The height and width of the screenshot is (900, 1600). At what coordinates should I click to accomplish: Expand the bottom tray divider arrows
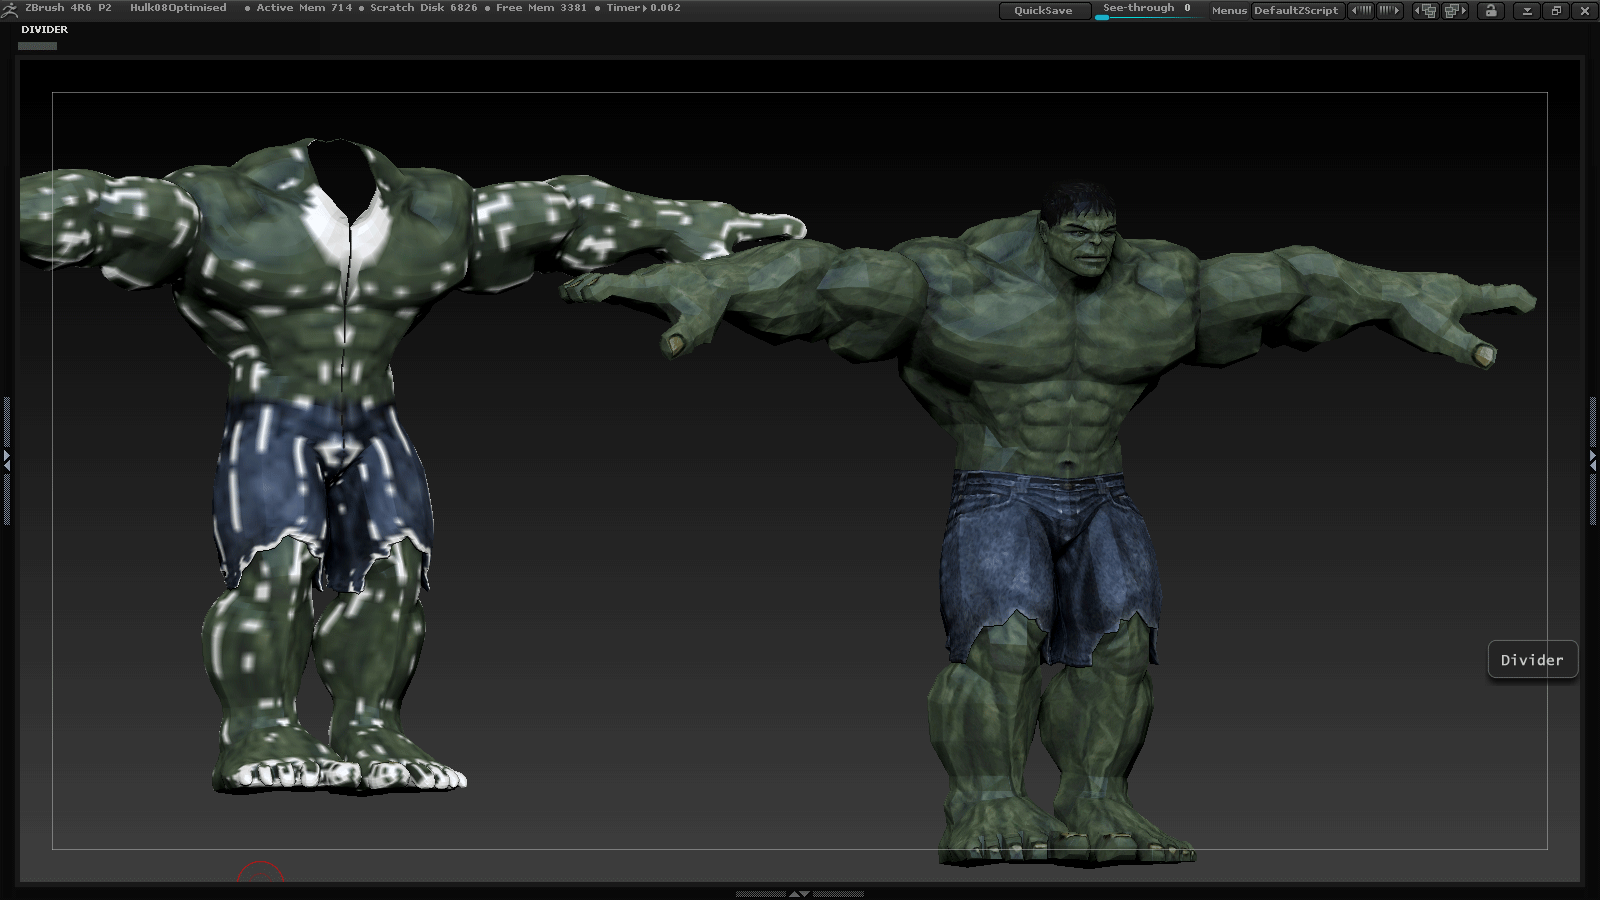[800, 893]
